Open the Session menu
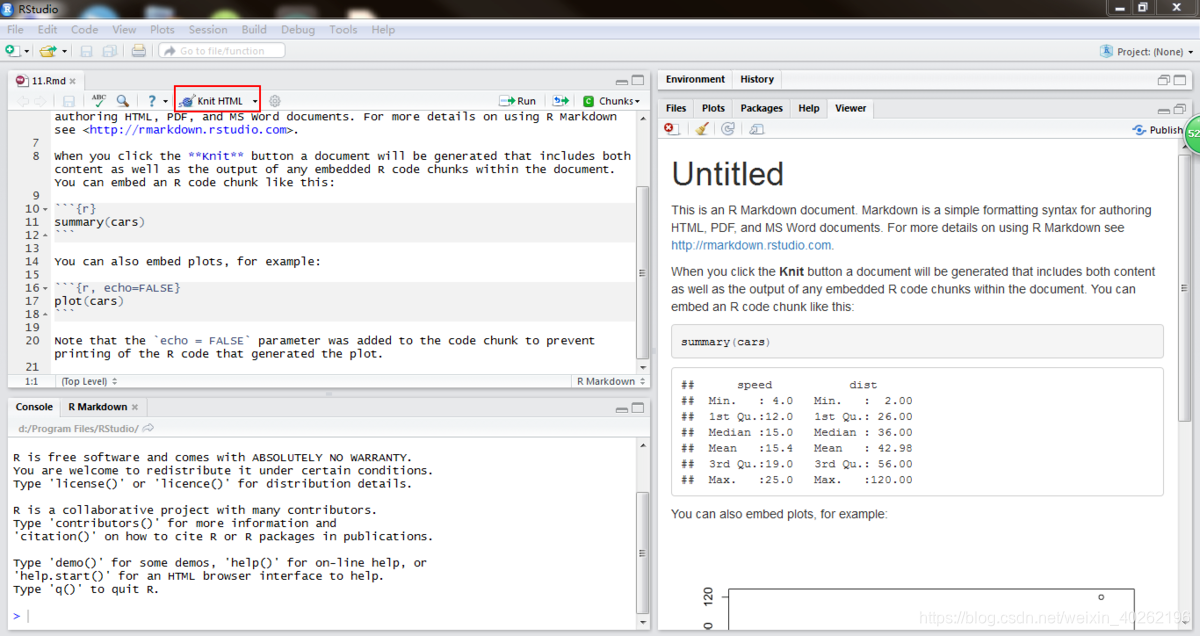1200x636 pixels. click(208, 30)
